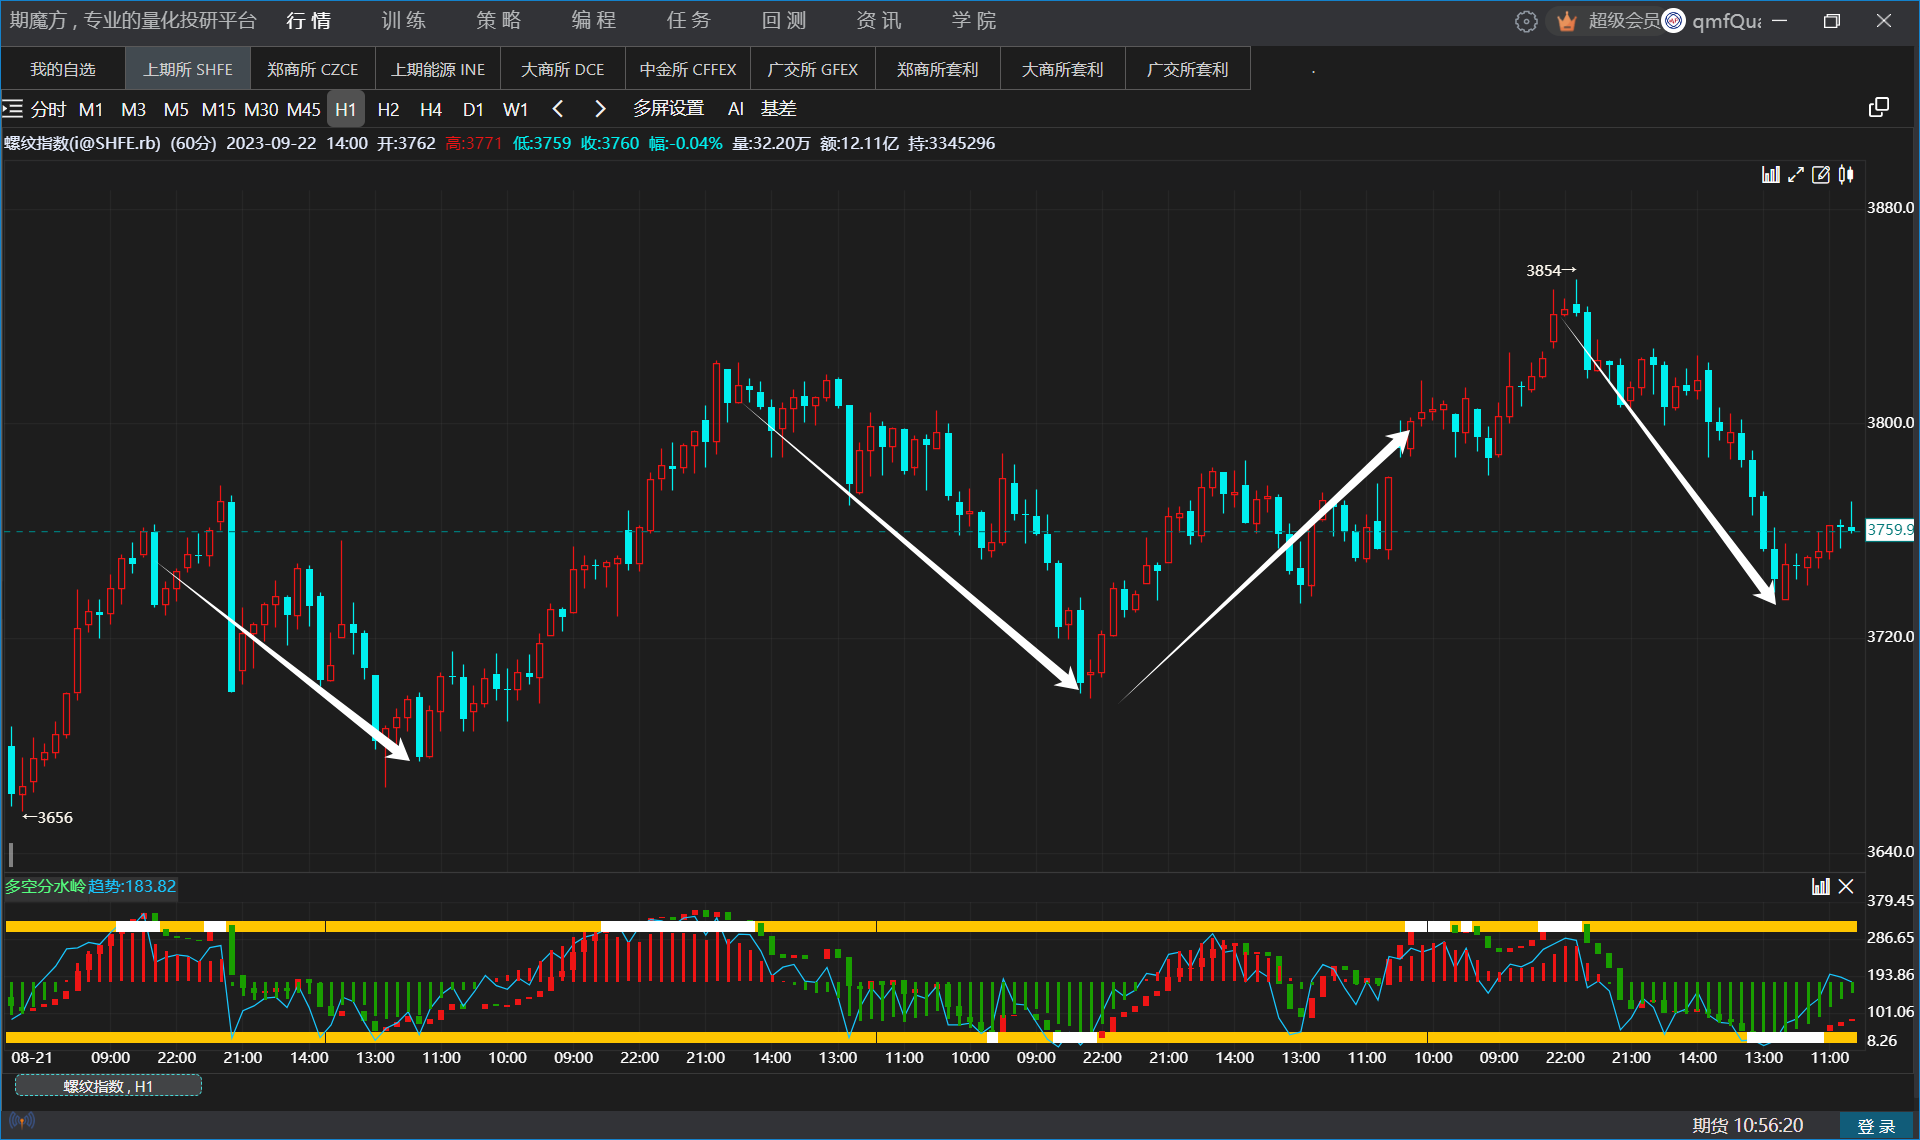Open the 学院 academy menu
The height and width of the screenshot is (1140, 1920).
pos(973,21)
